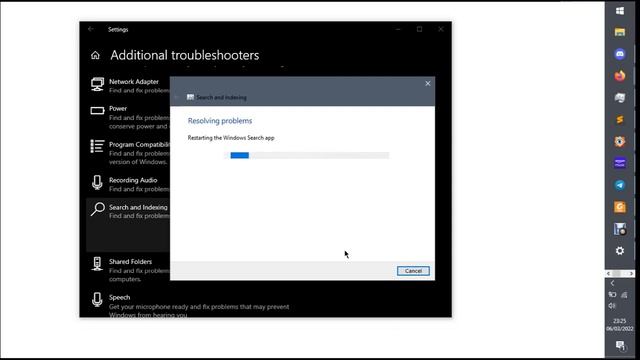Launch Discord from the taskbar

click(x=620, y=54)
